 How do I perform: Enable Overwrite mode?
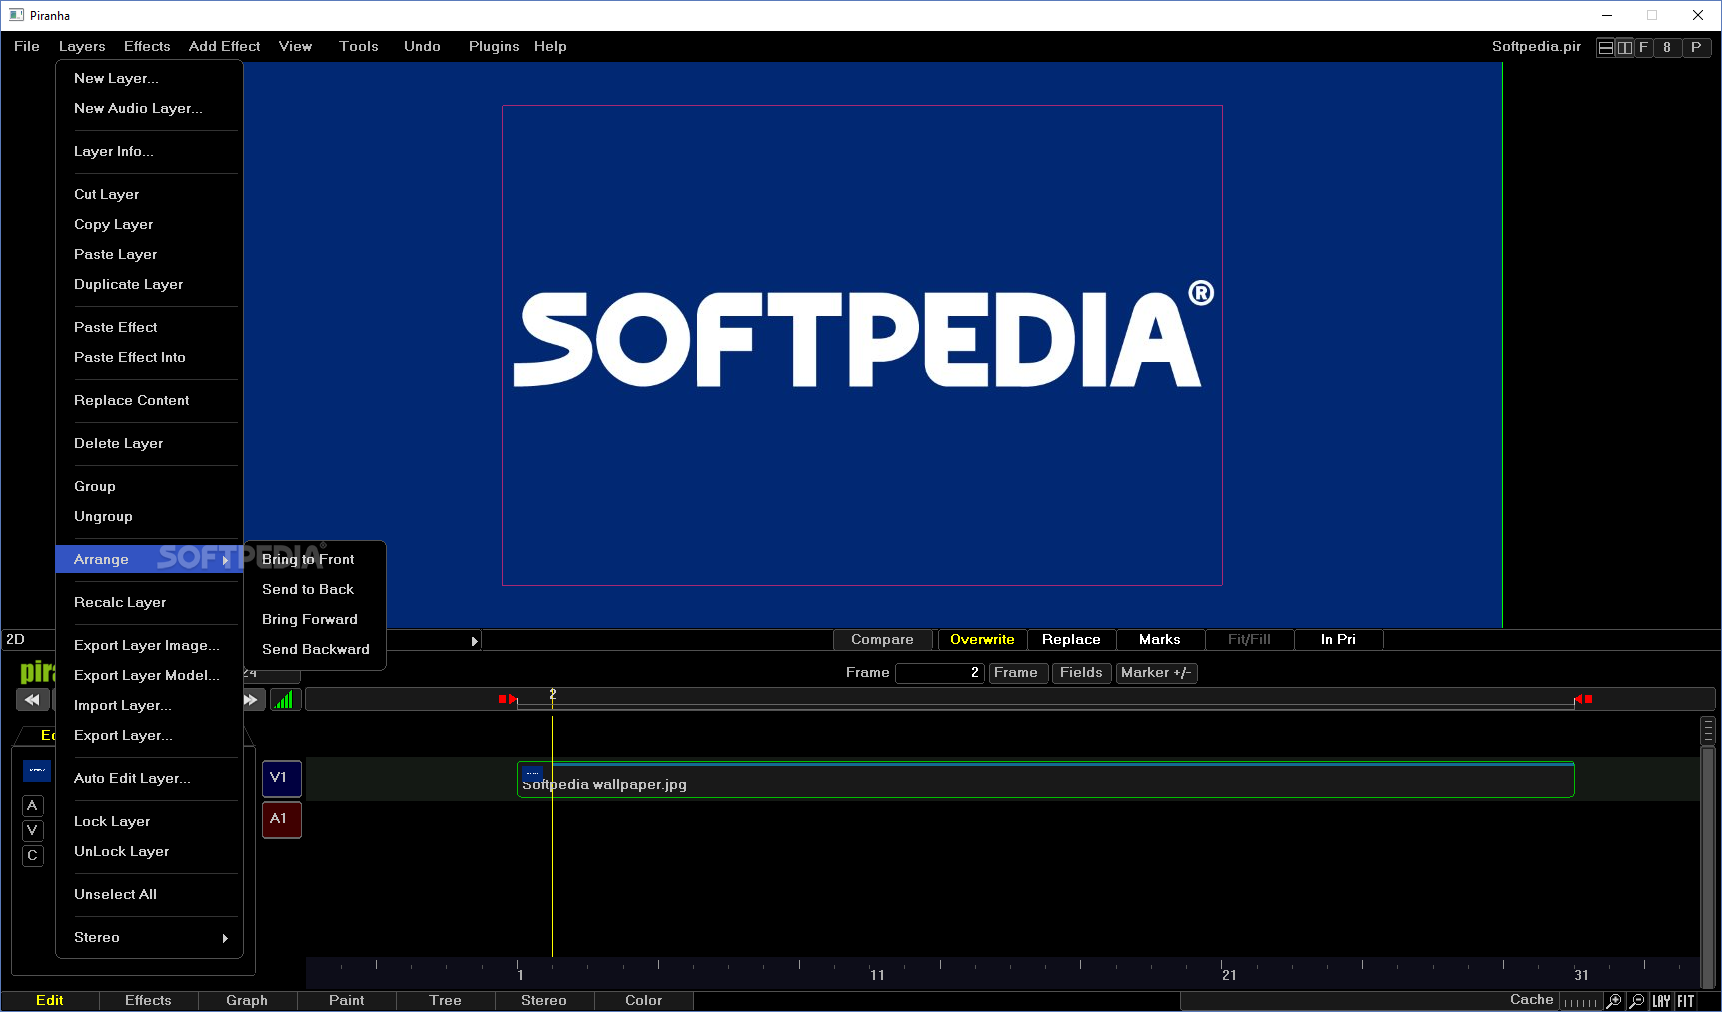tap(982, 640)
